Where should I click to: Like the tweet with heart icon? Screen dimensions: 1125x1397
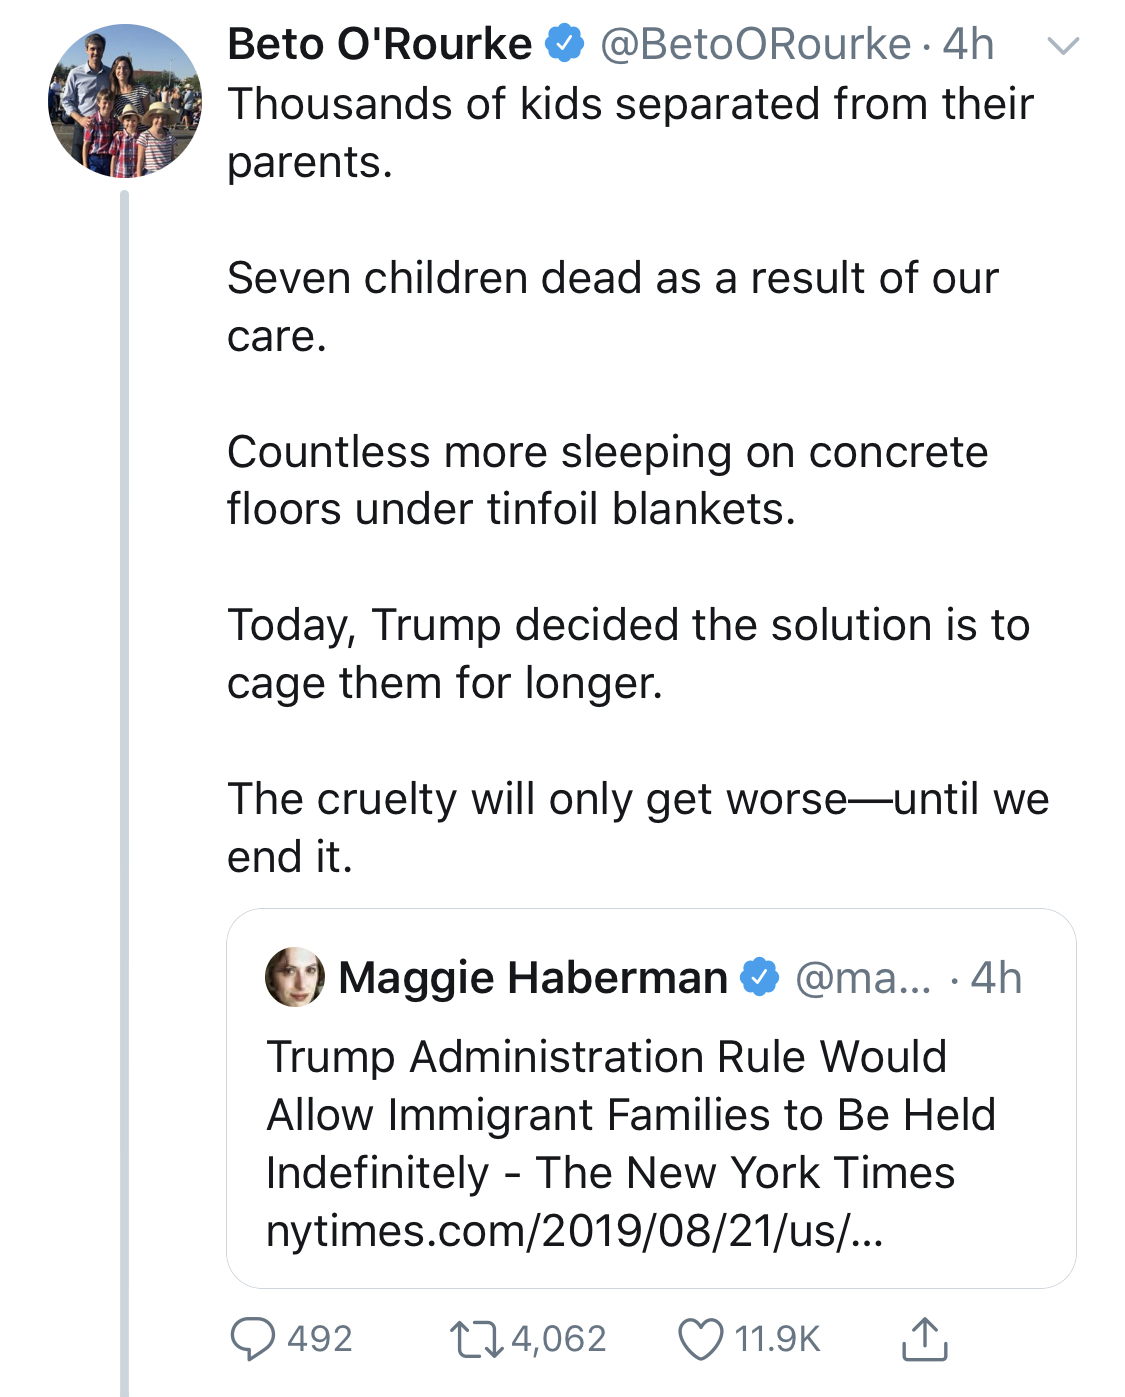point(700,1340)
